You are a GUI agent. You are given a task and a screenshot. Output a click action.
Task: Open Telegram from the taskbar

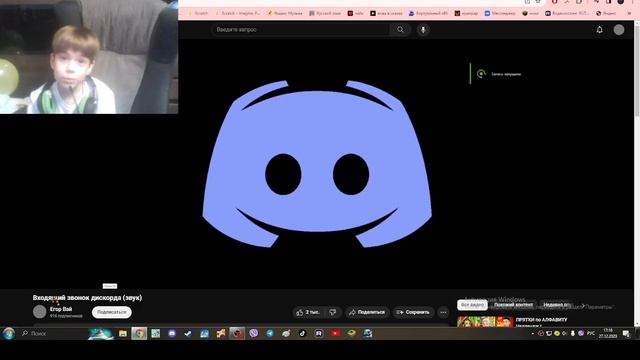270,333
